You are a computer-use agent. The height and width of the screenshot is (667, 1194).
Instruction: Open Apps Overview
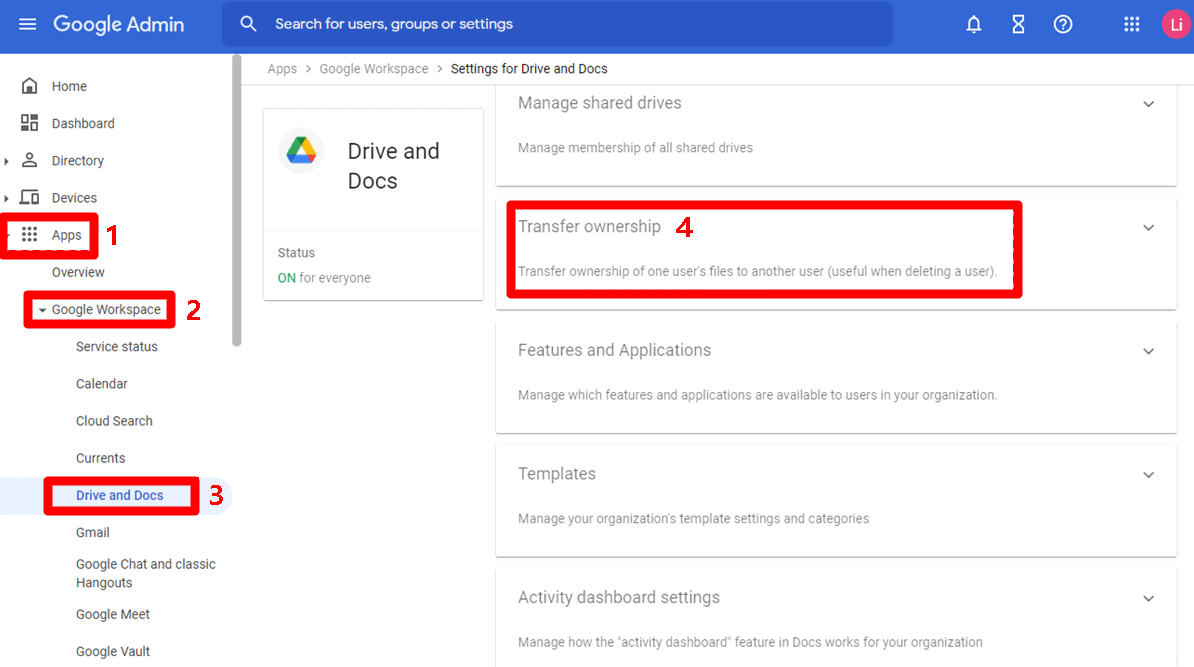coord(78,272)
